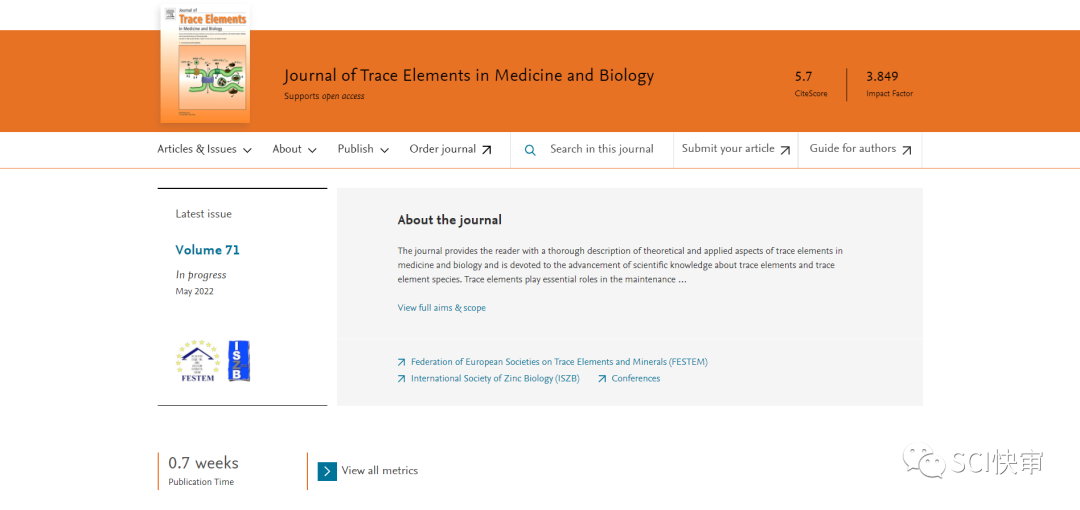Expand the About menu chevron
Image resolution: width=1080 pixels, height=510 pixels.
[312, 150]
